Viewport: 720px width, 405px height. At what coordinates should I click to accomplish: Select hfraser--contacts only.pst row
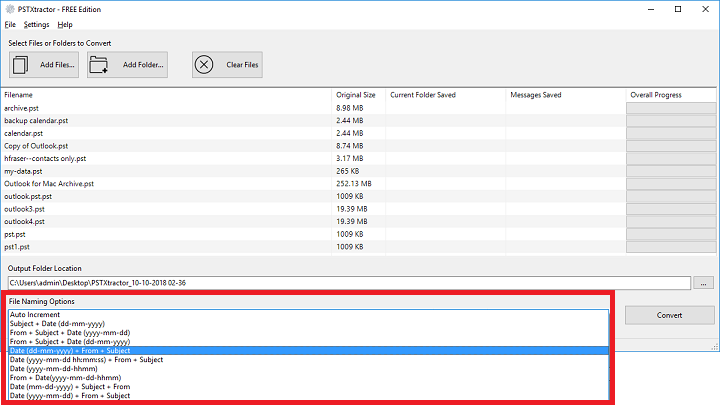coord(359,158)
